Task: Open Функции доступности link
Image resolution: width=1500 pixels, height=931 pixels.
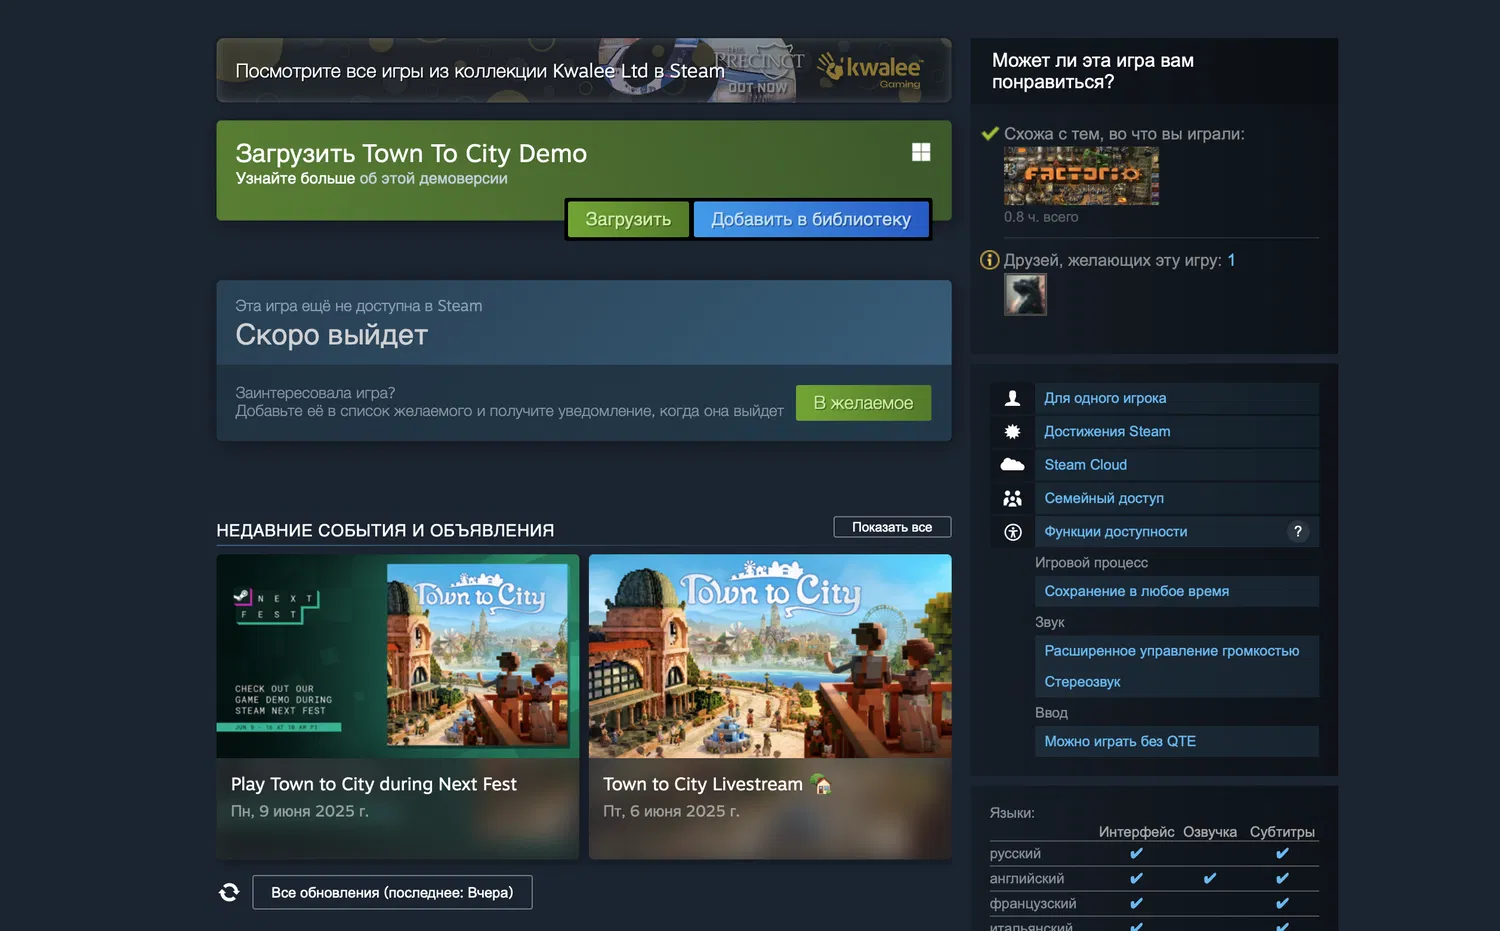Action: tap(1116, 532)
